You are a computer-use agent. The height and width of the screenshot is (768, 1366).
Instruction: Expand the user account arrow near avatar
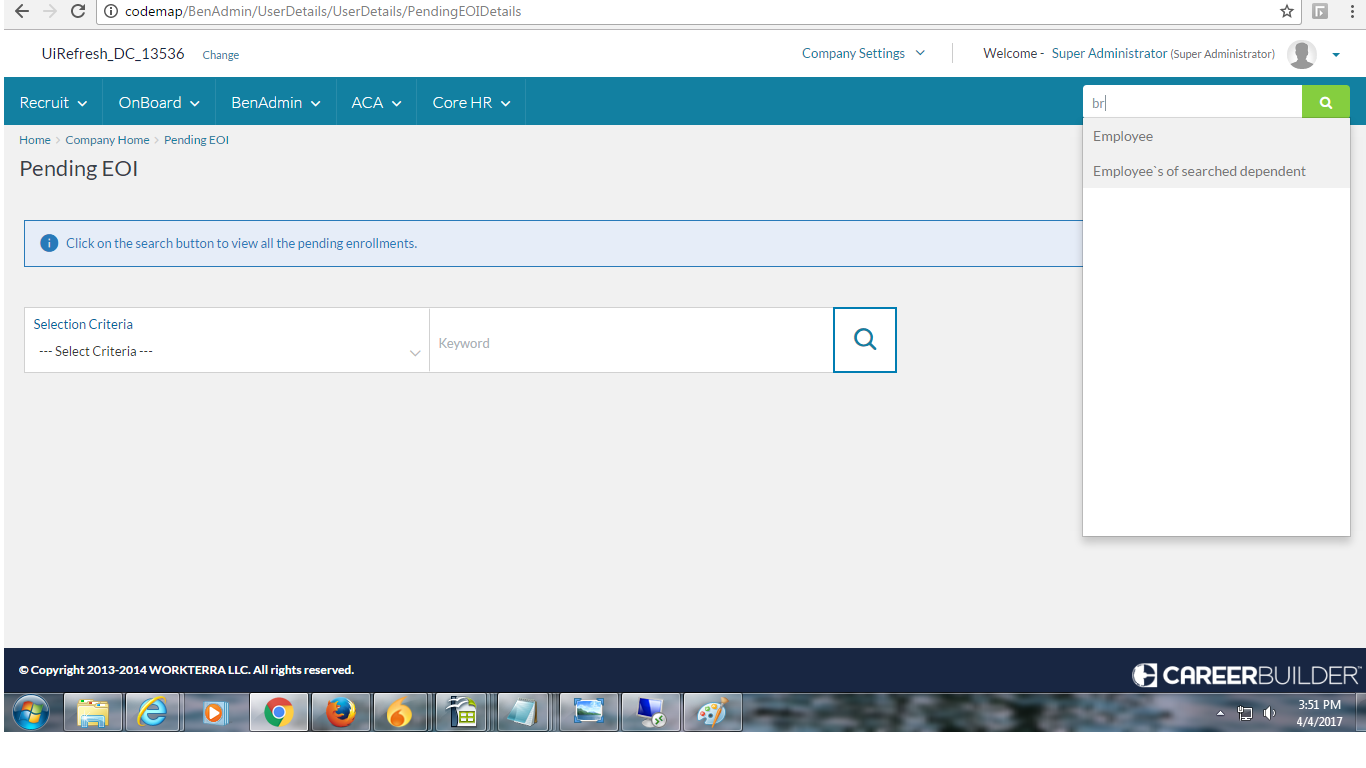click(1336, 55)
